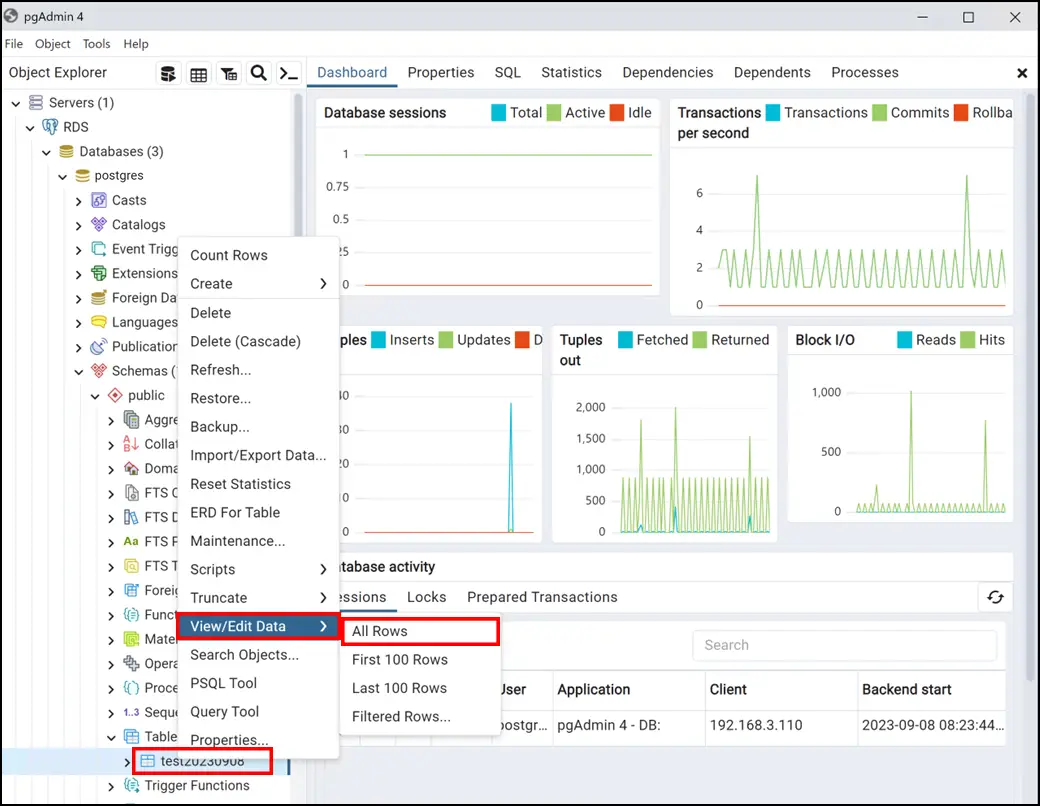The image size is (1040, 806).
Task: Open Search Objects magnifier icon
Action: click(x=259, y=73)
